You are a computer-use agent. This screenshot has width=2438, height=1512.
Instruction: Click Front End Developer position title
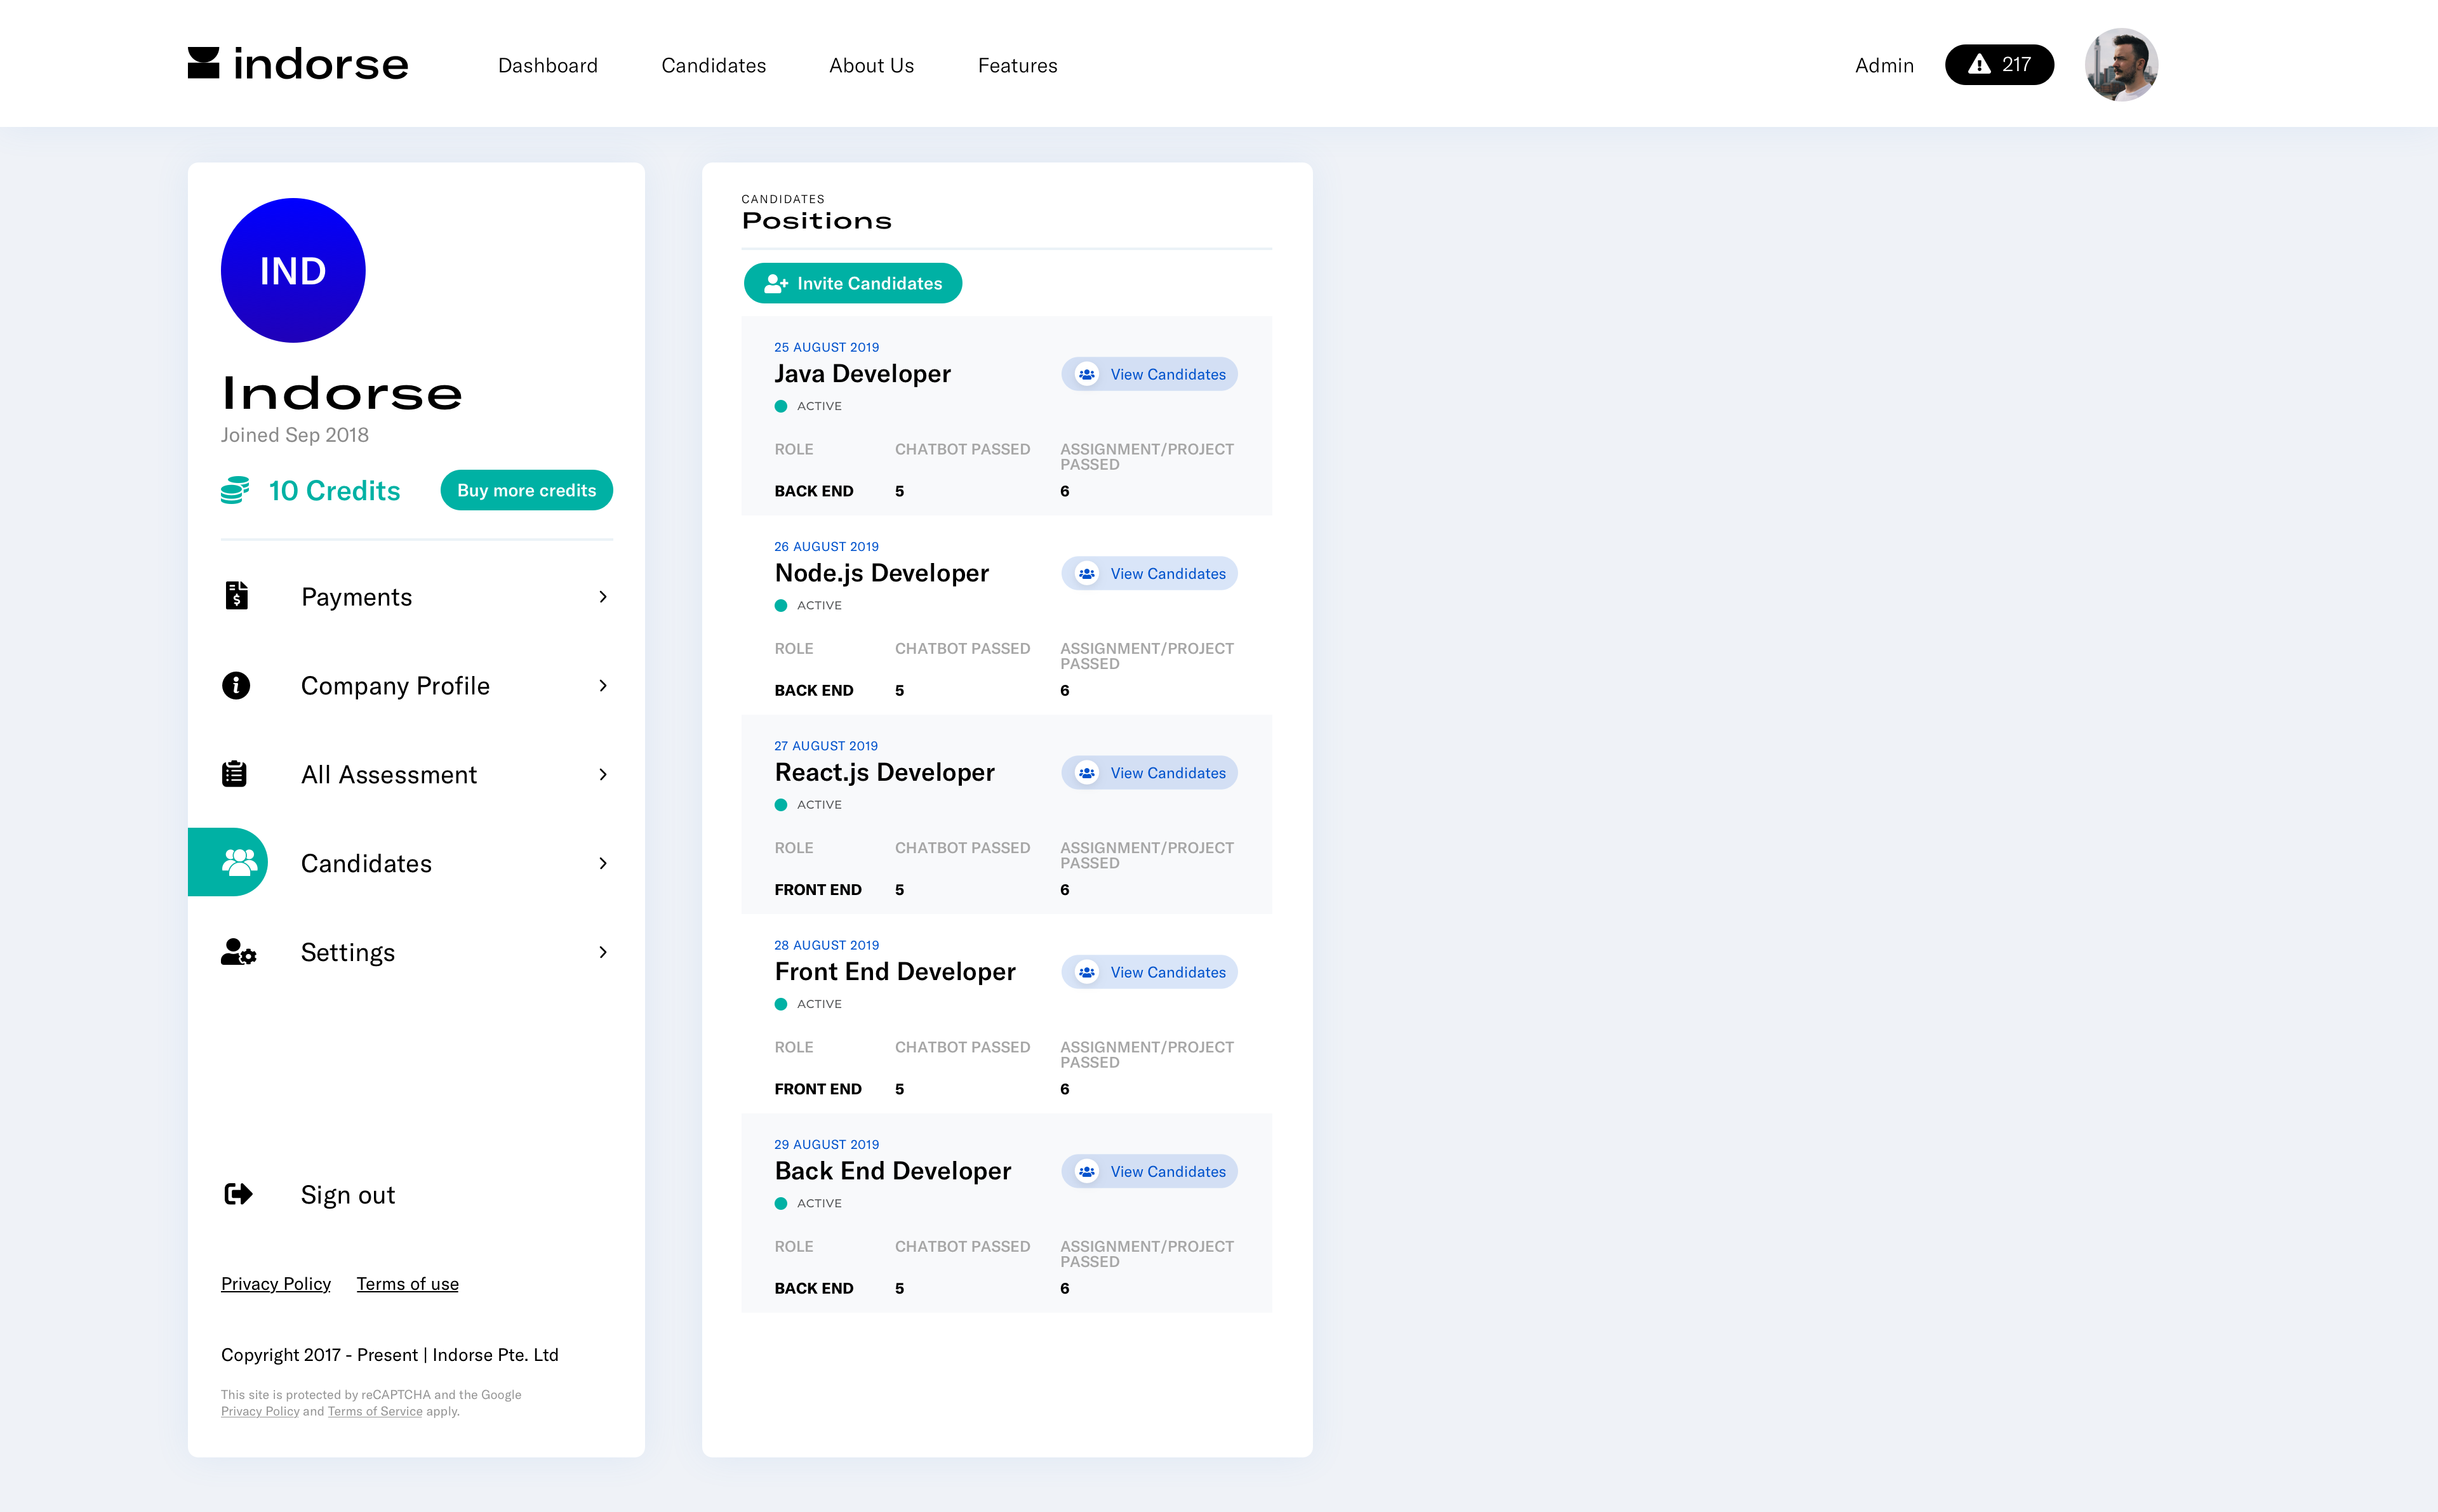click(895, 971)
